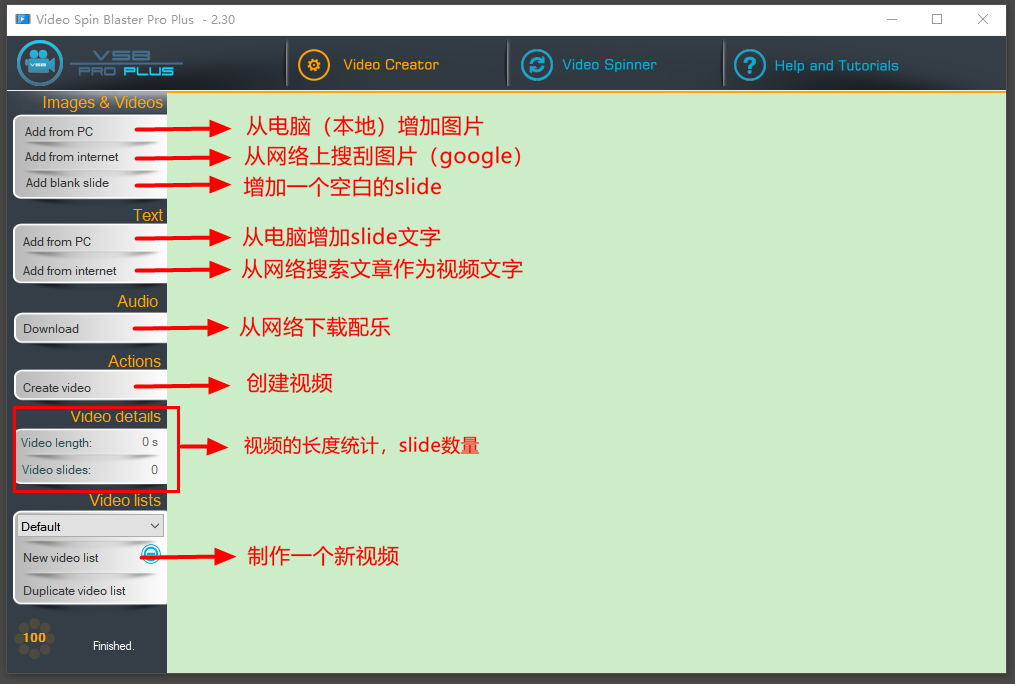1015x684 pixels.
Task: Click the VSB PRO PLUS logo text
Action: (126, 63)
